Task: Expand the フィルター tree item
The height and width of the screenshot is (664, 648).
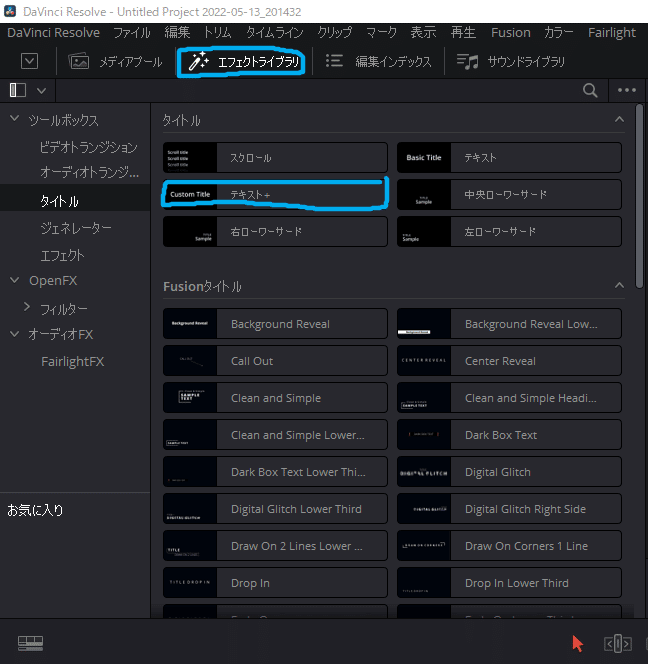Action: 27,307
